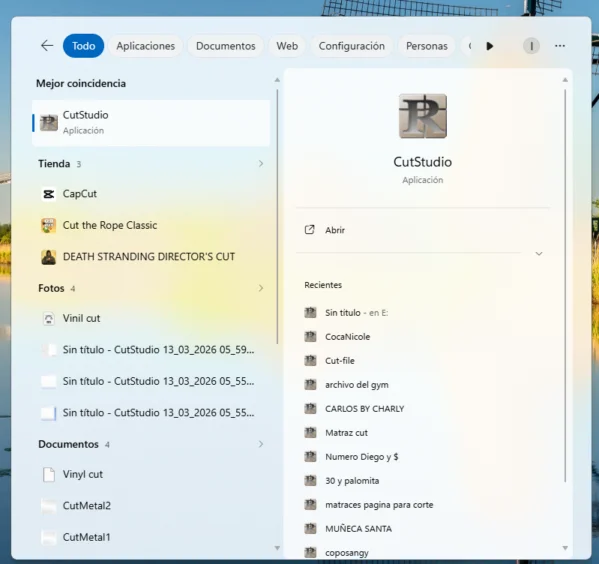Switch to the Web tab

[287, 46]
